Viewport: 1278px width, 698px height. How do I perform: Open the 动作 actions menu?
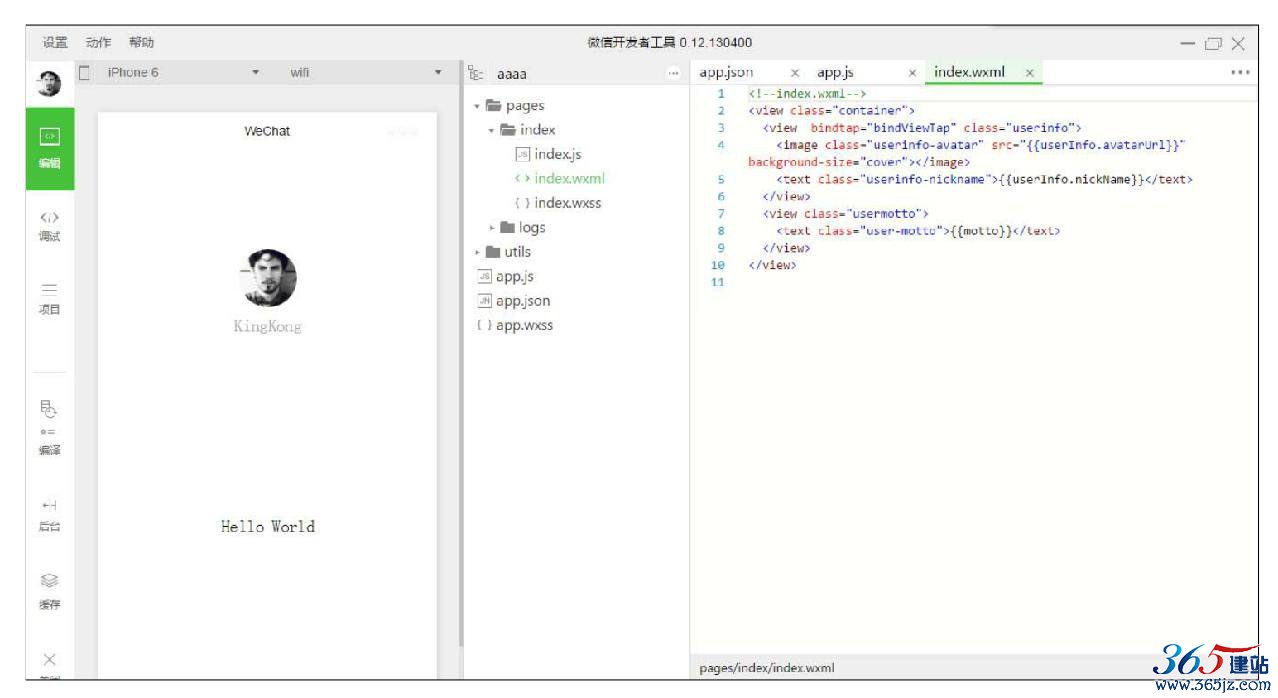click(98, 42)
